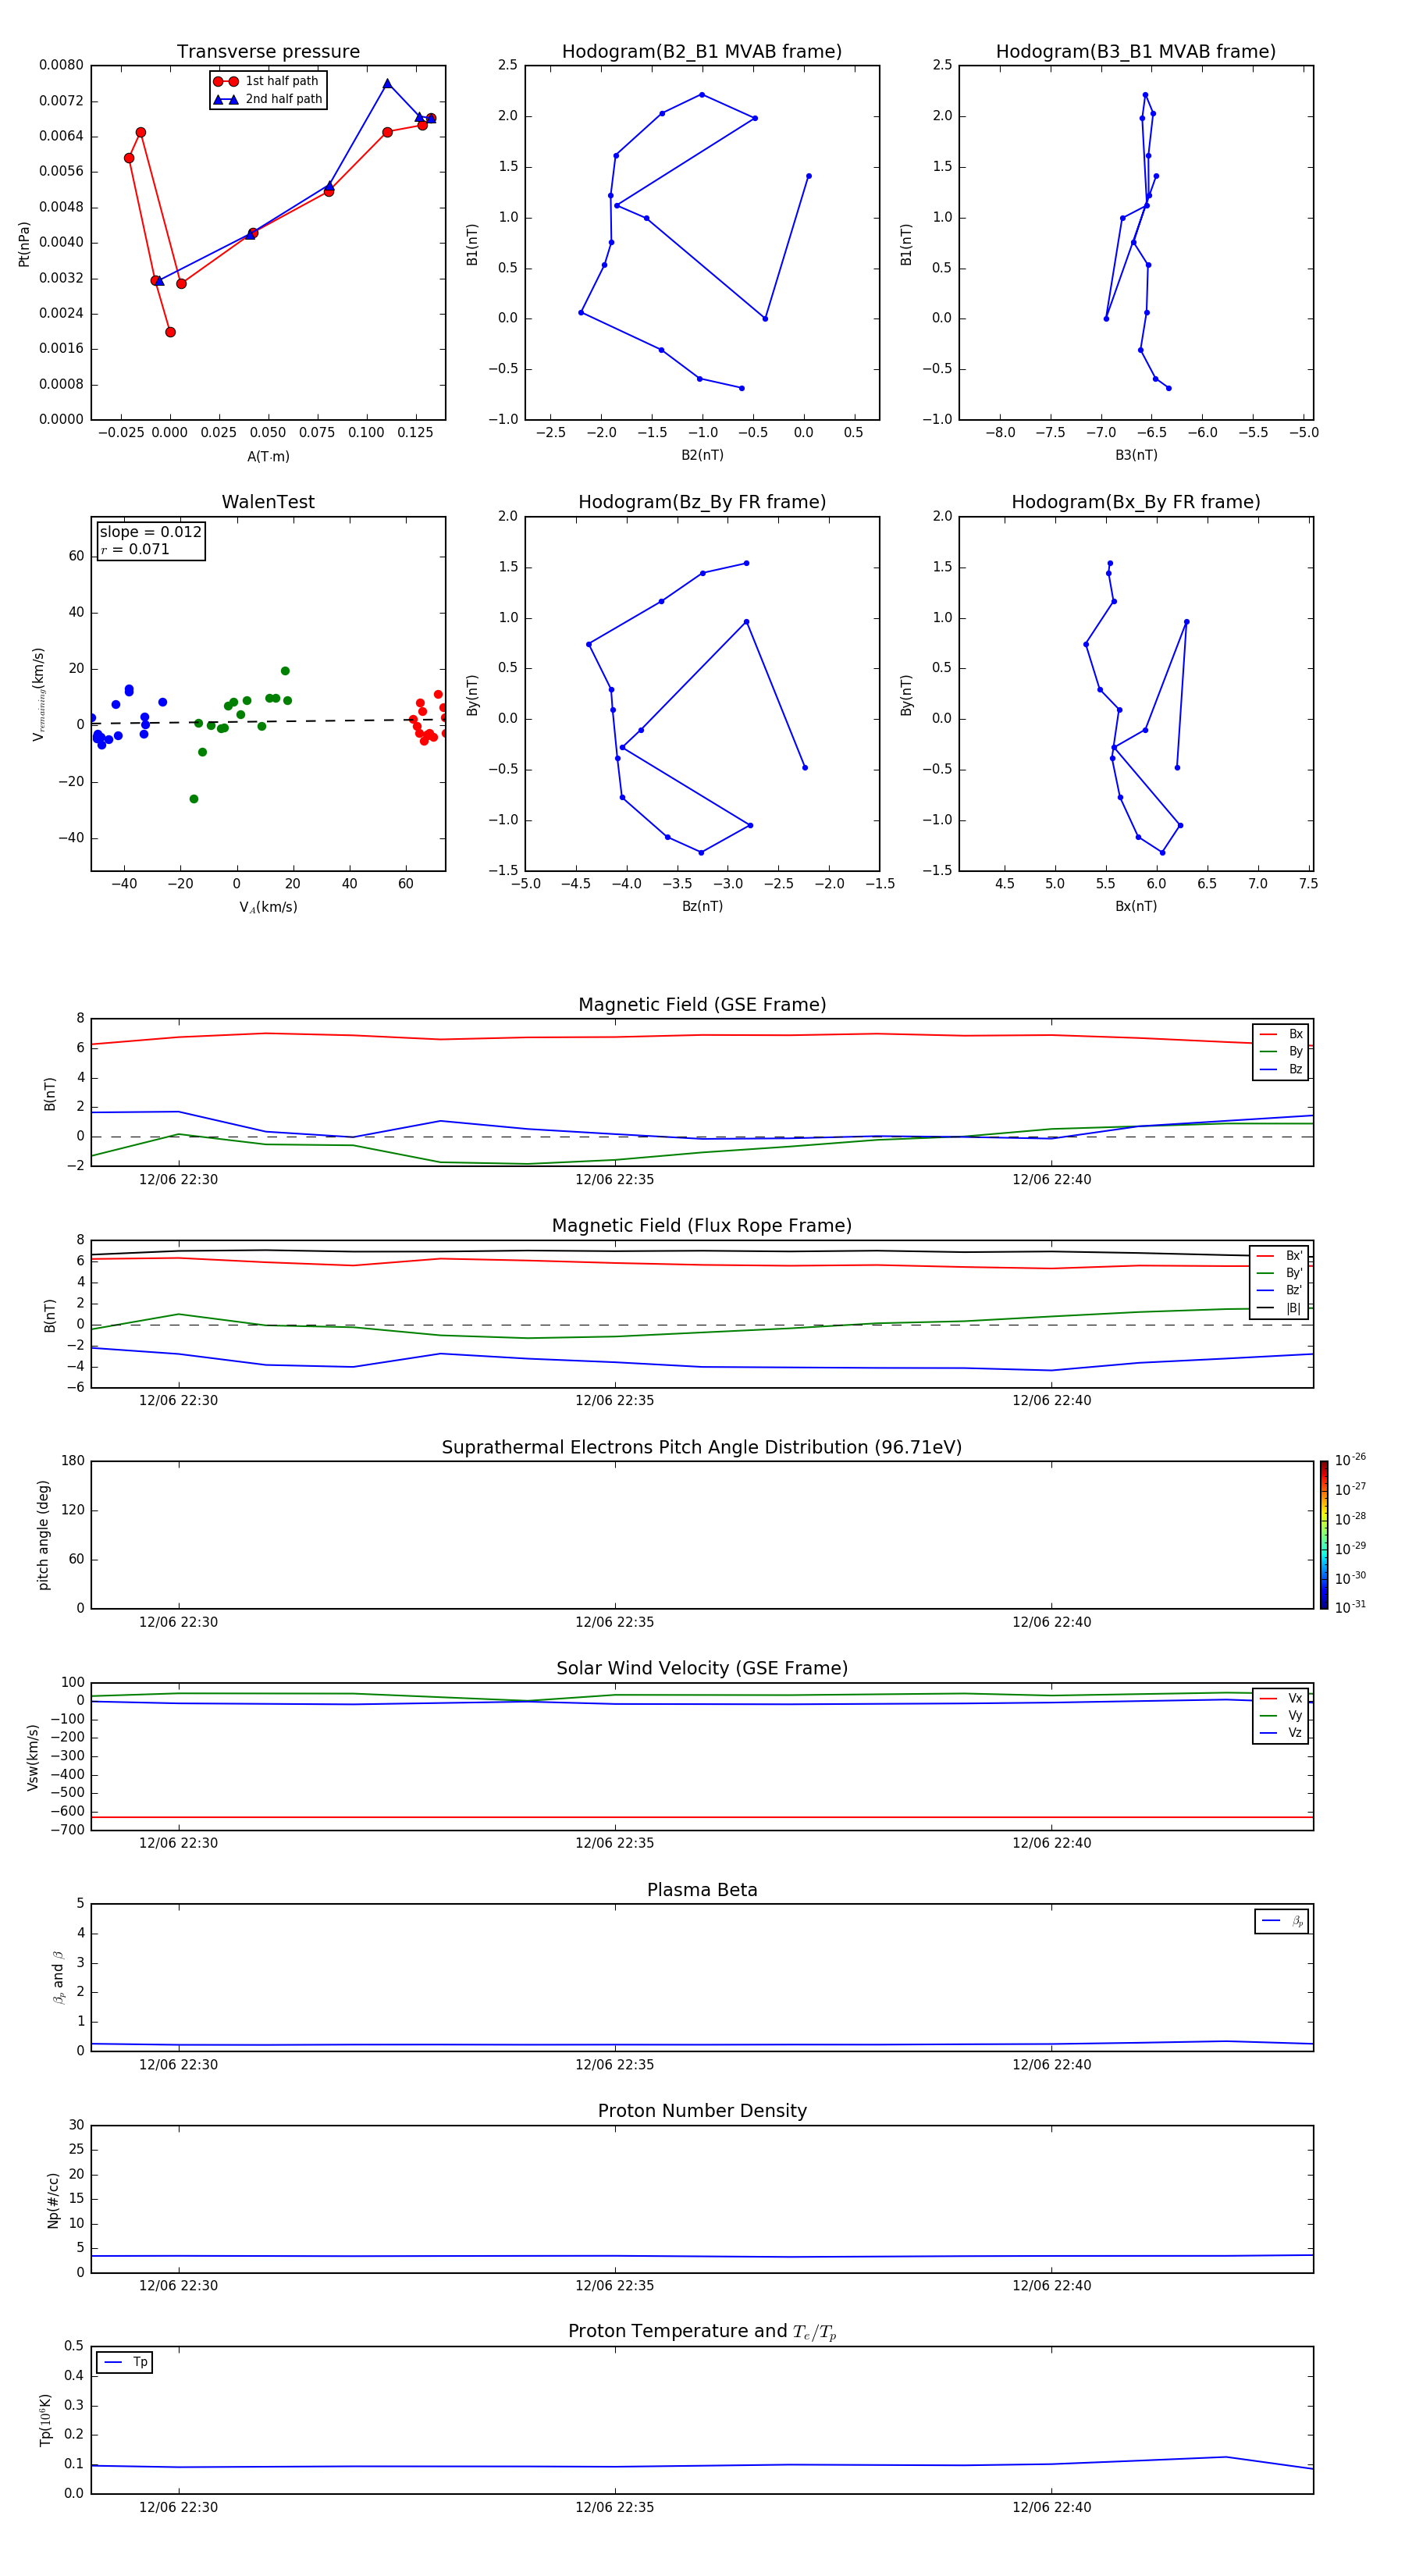1405x2576 pixels.
Task: Click the 'A(T·m)' x-axis label
Action: (x=268, y=457)
